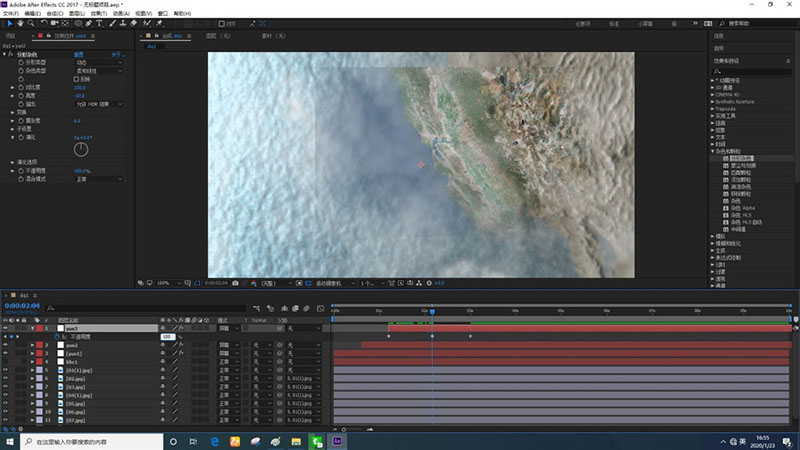Open After Effects from the Windows taskbar
This screenshot has width=800, height=450.
339,441
